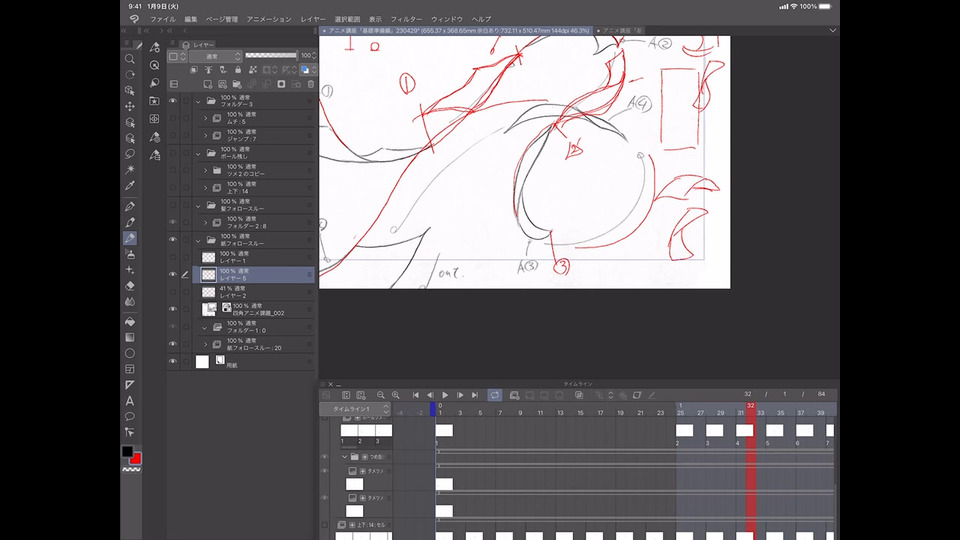This screenshot has width=960, height=540.
Task: Select the Eyedropper tool
Action: tap(130, 186)
